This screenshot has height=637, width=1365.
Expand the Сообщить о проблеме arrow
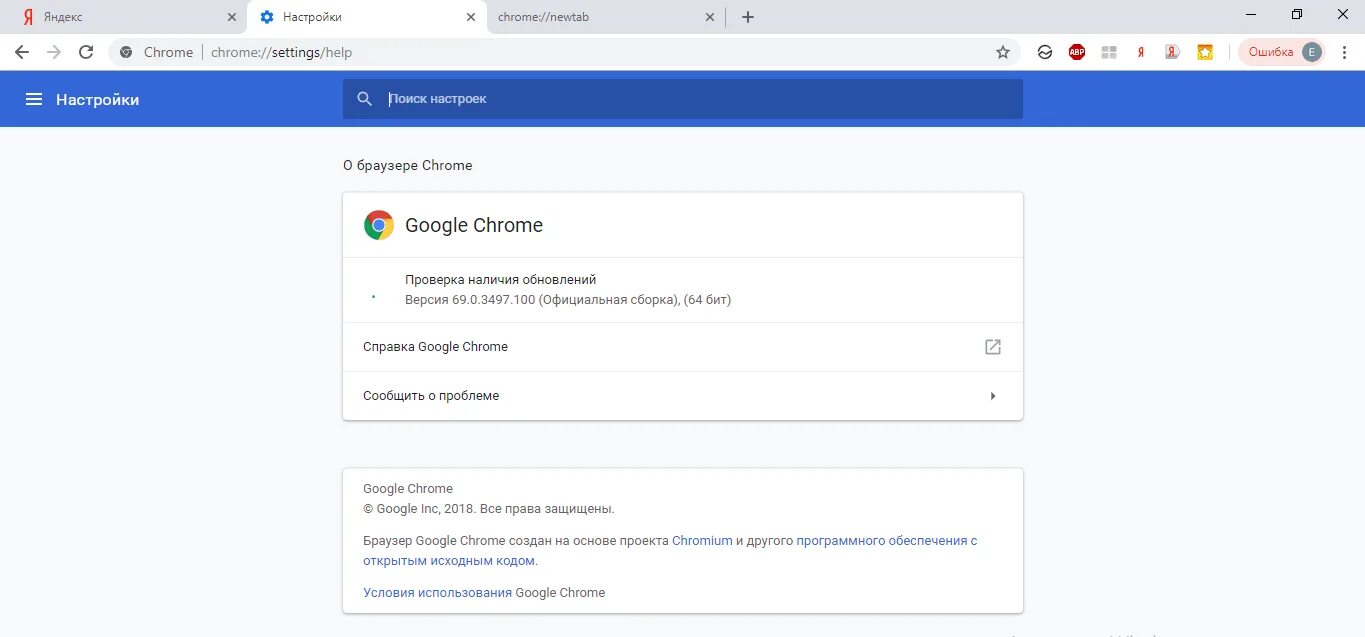(993, 396)
